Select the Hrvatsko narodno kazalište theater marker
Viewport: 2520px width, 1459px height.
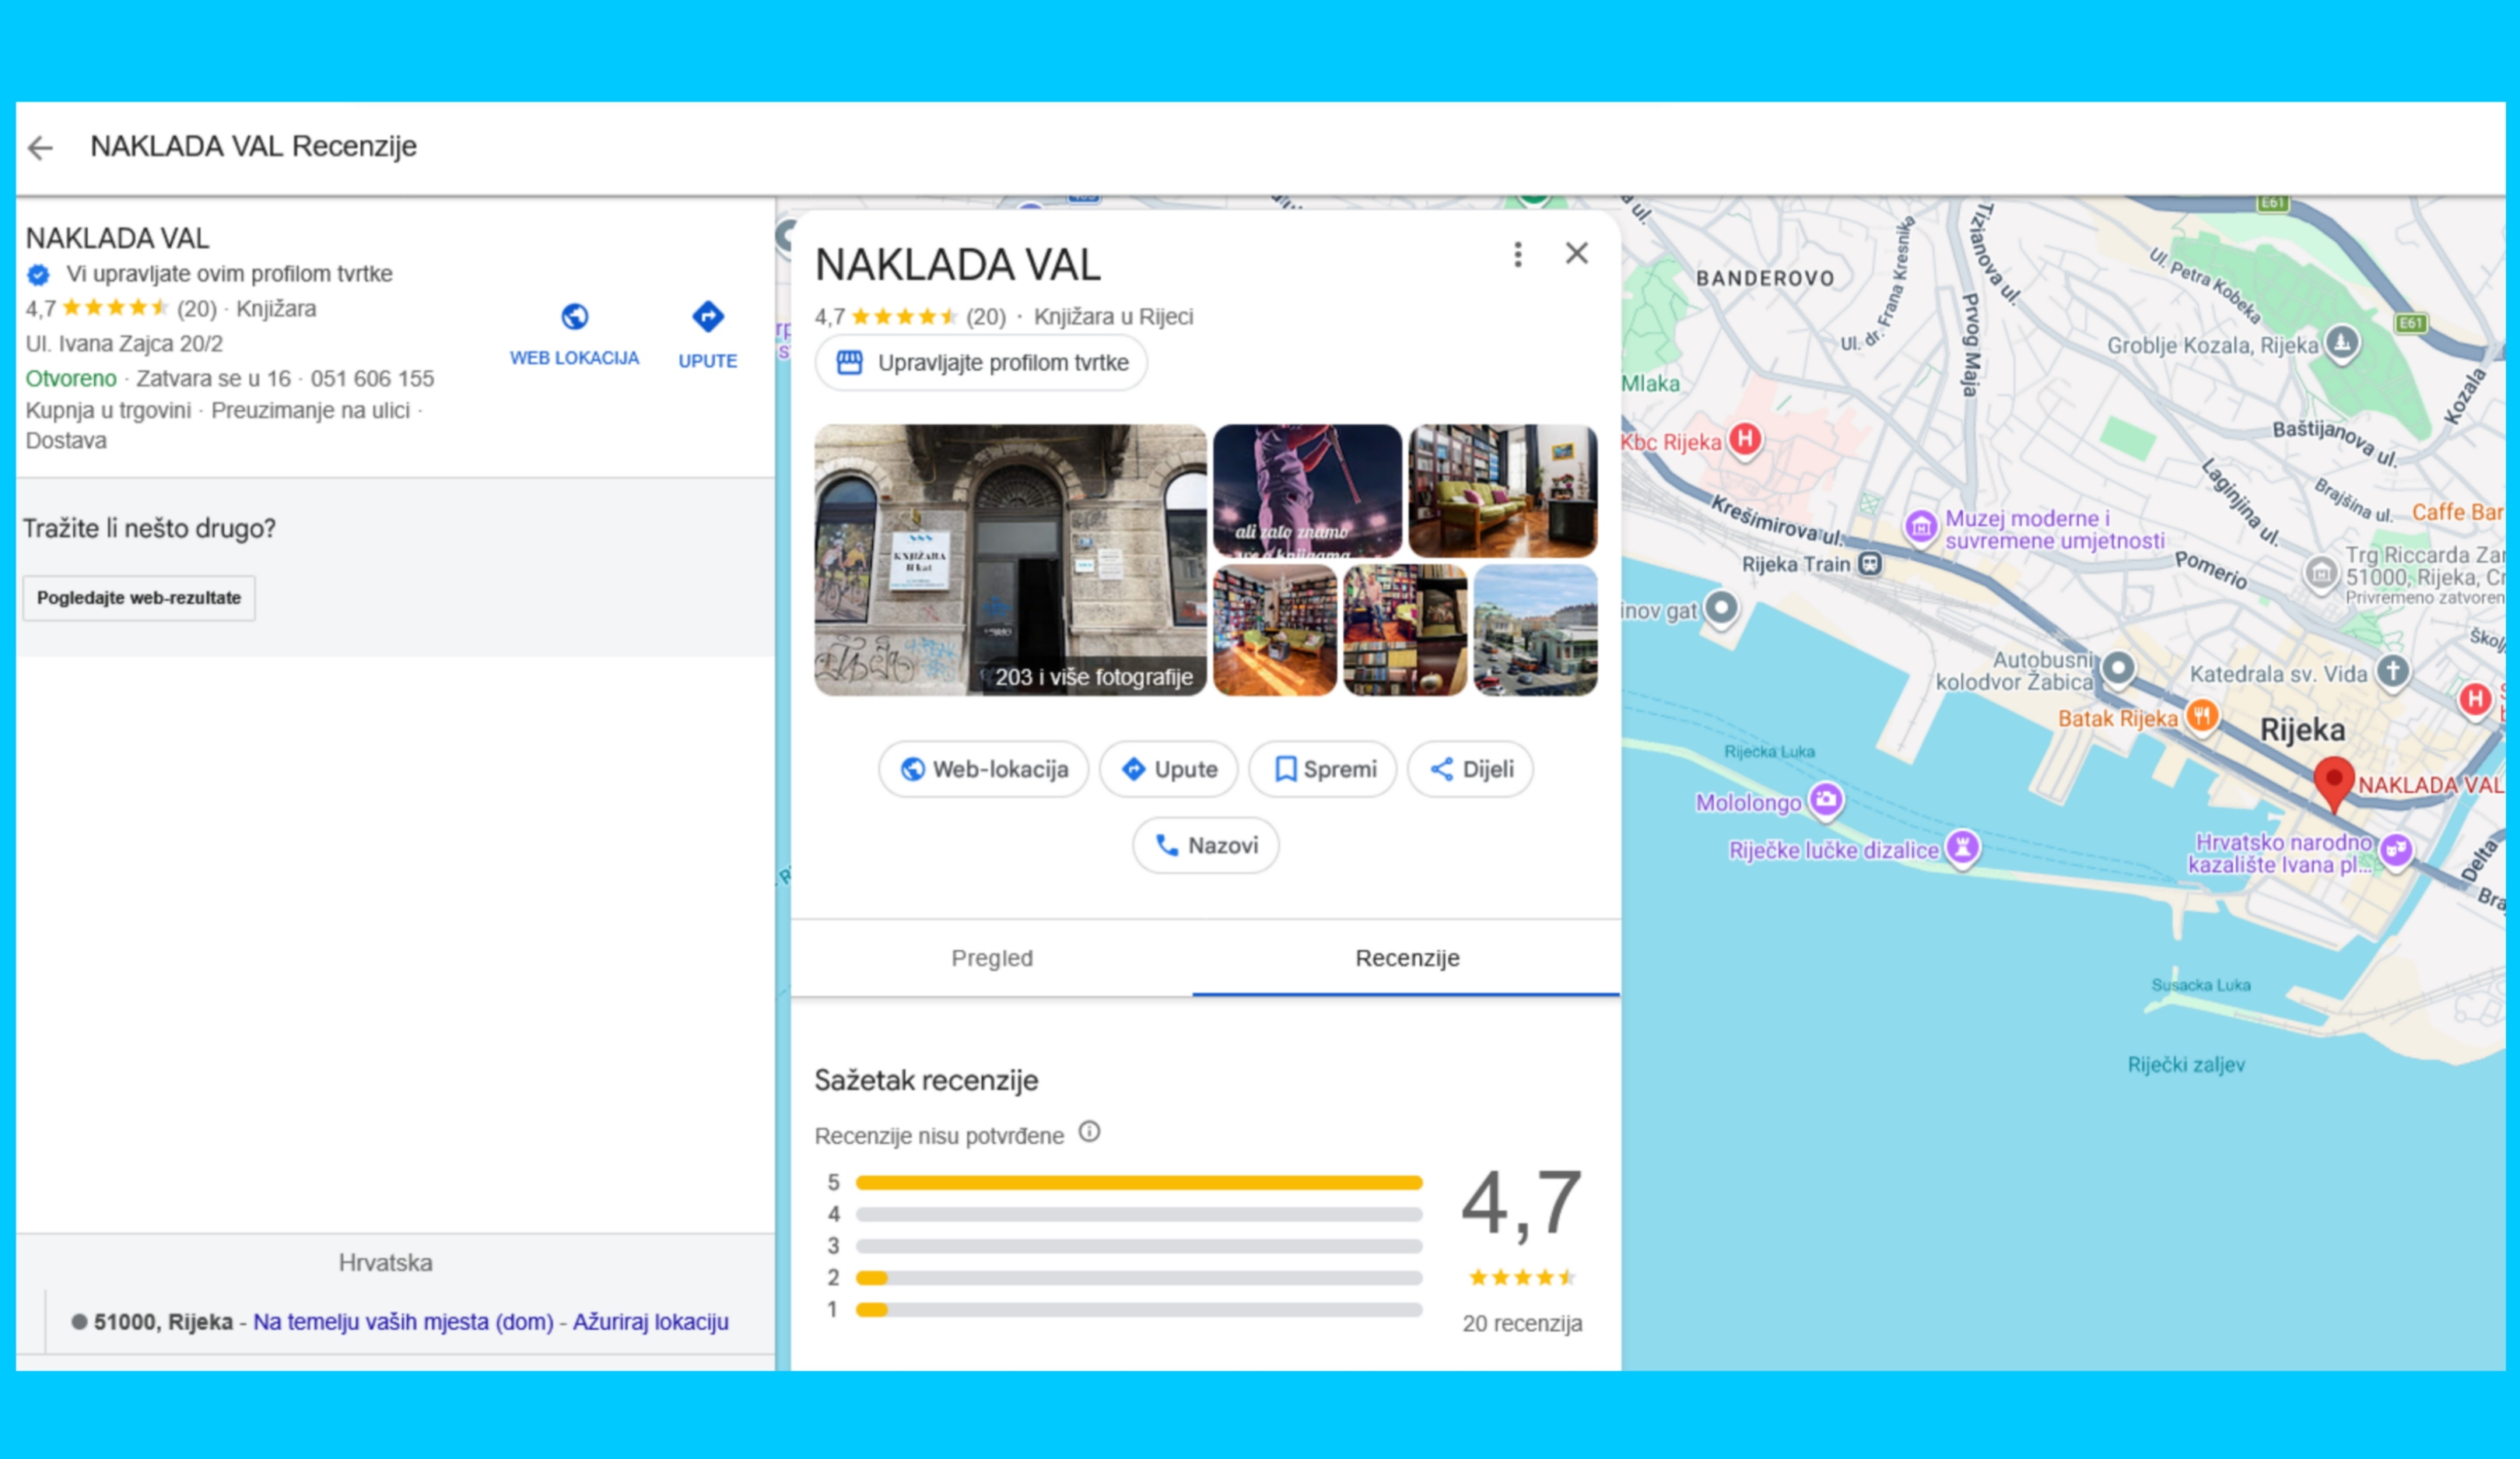(x=2395, y=851)
